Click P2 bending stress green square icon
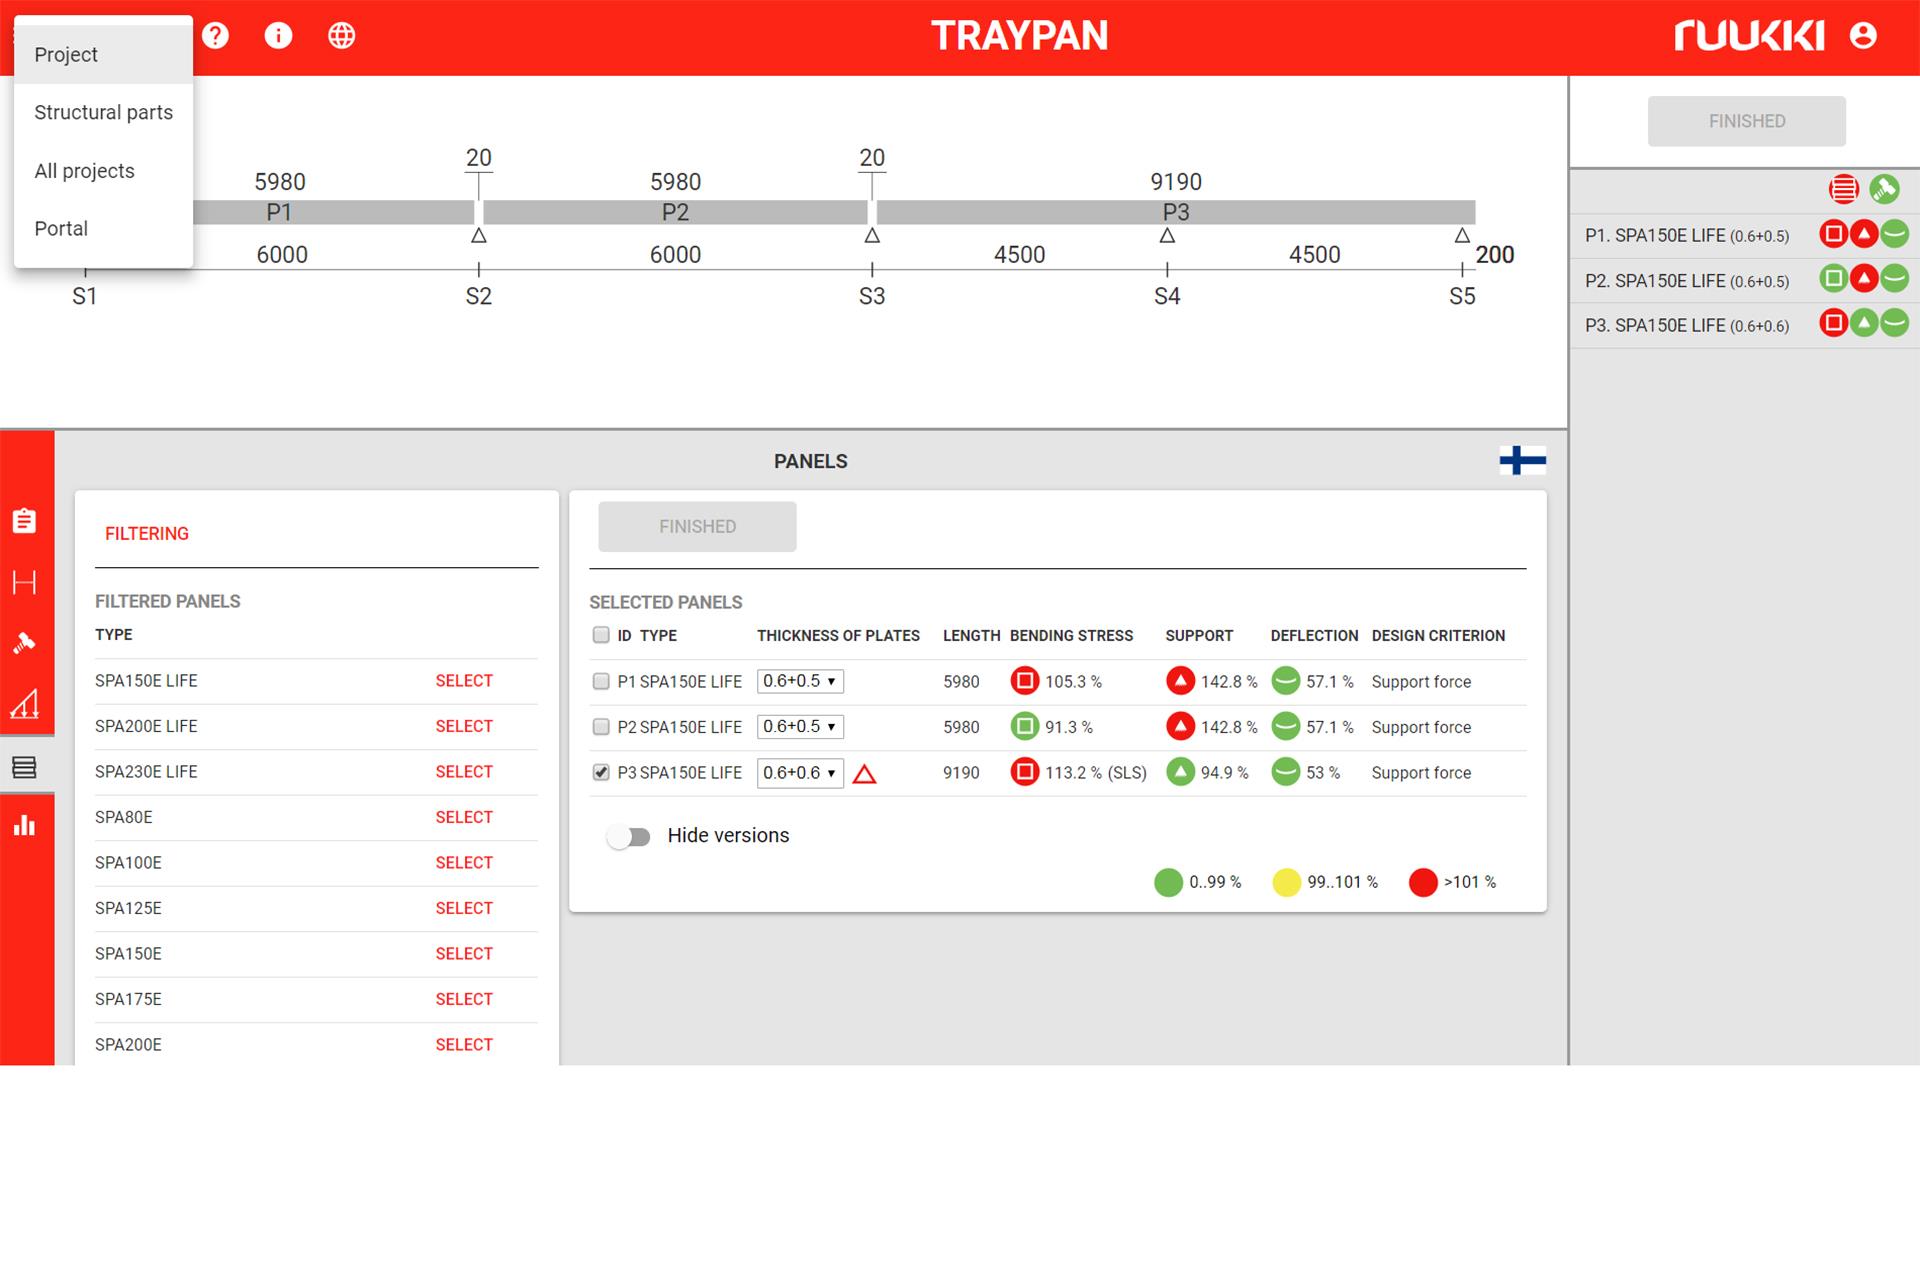The height and width of the screenshot is (1280, 1920). click(1025, 727)
